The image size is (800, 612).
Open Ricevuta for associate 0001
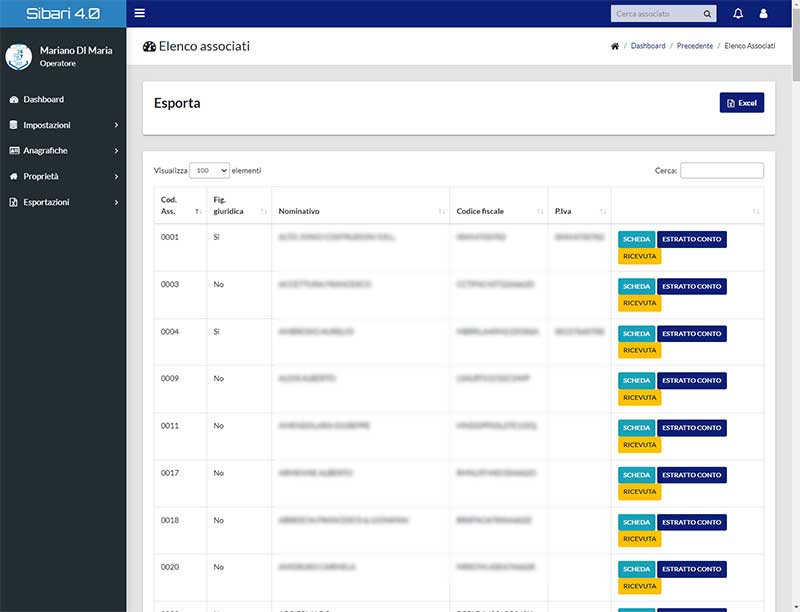[x=640, y=256]
